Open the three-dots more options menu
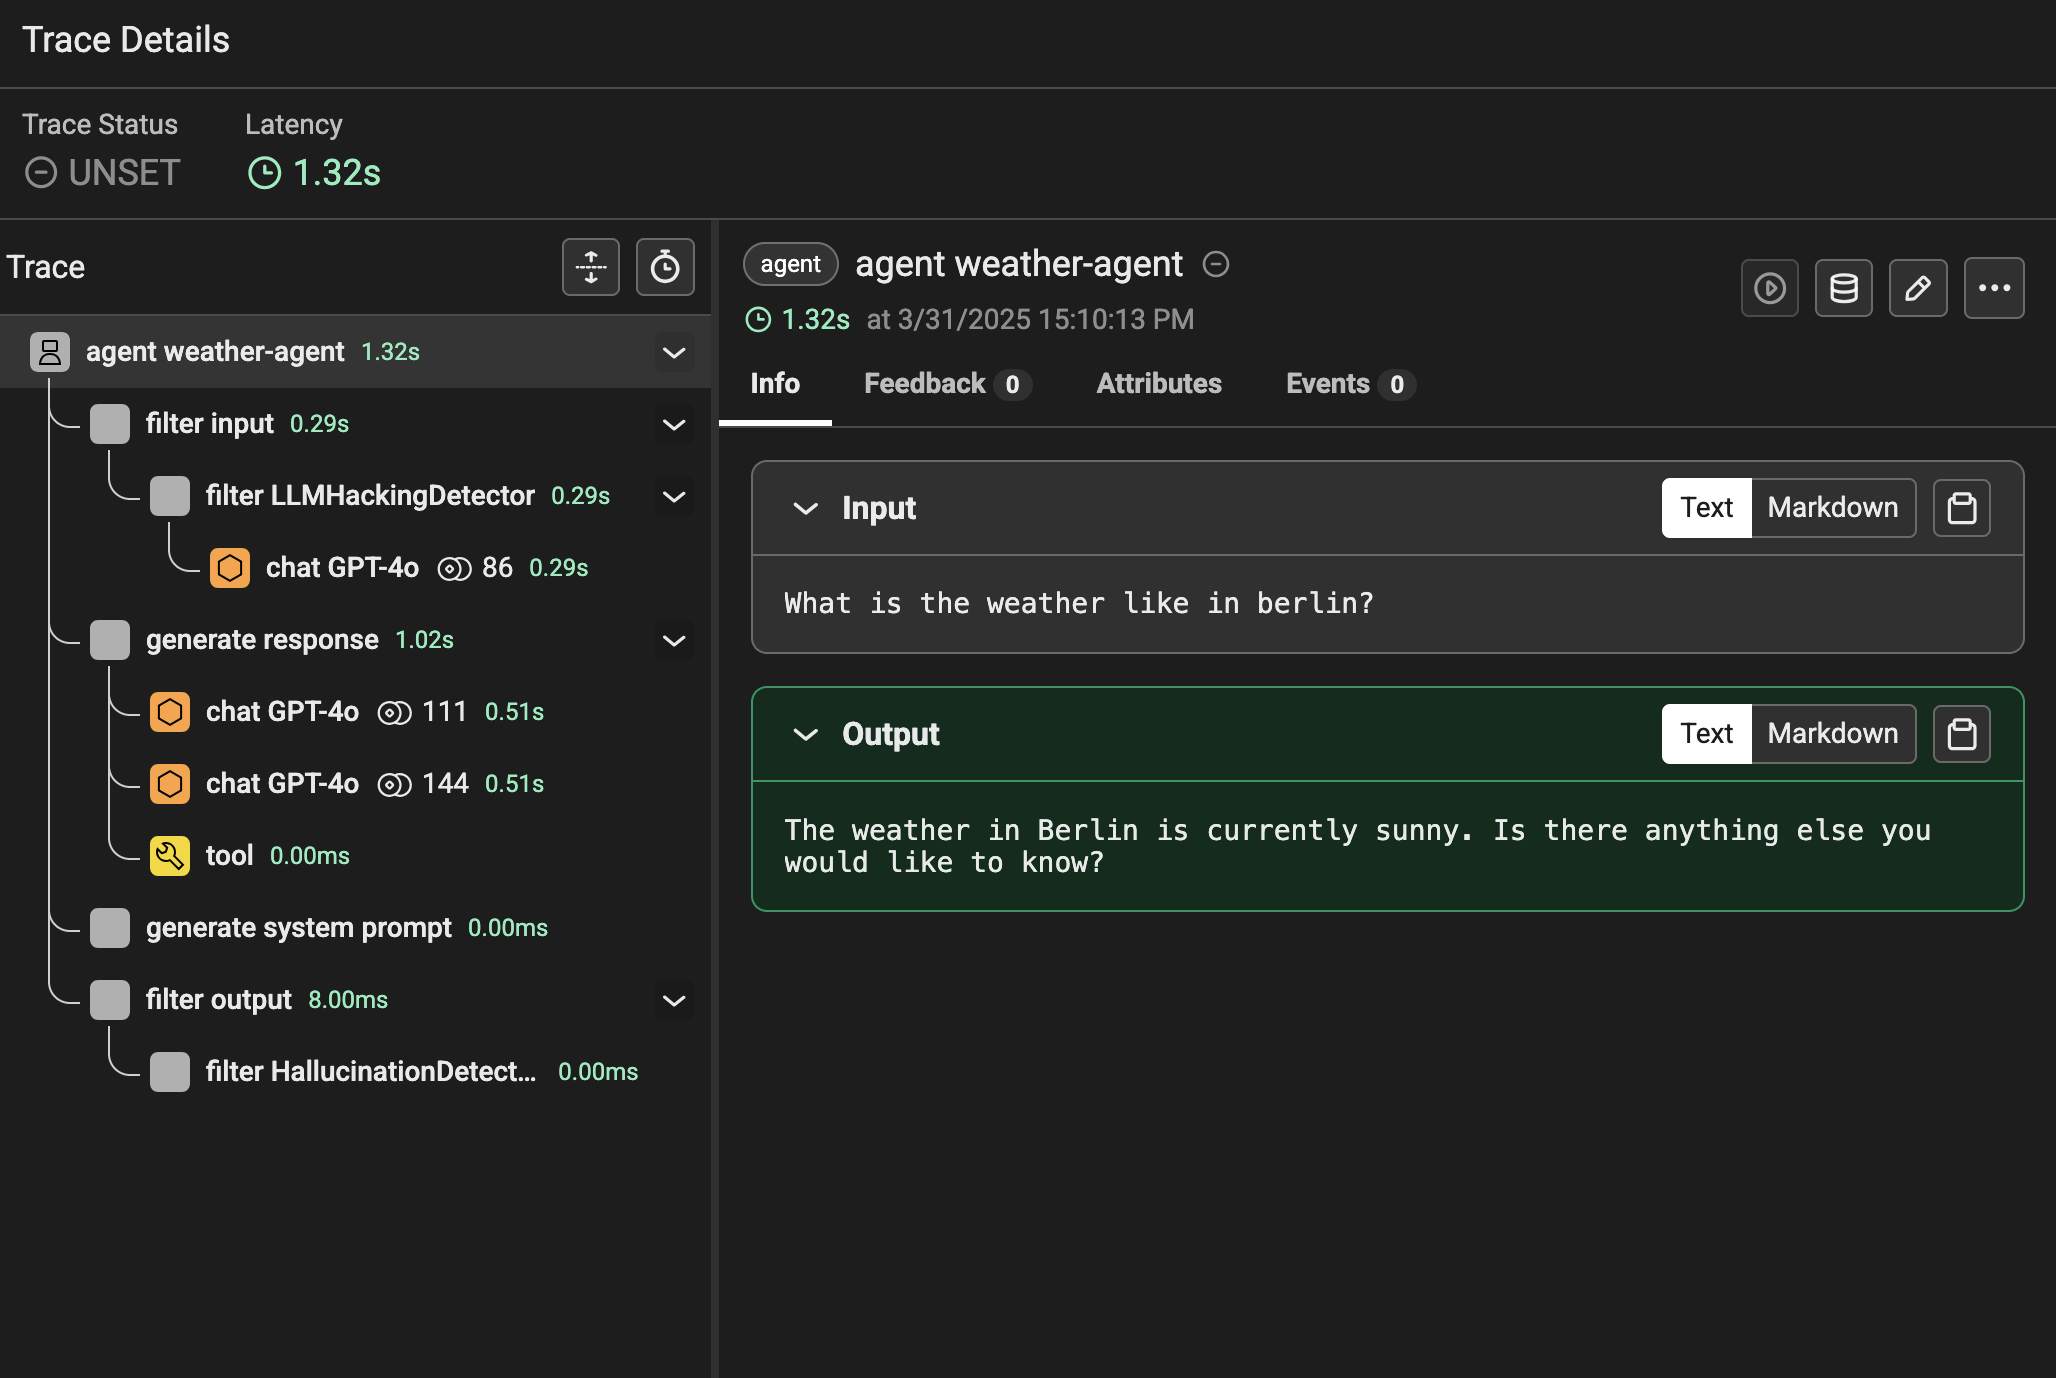Viewport: 2056px width, 1378px height. (x=1993, y=289)
